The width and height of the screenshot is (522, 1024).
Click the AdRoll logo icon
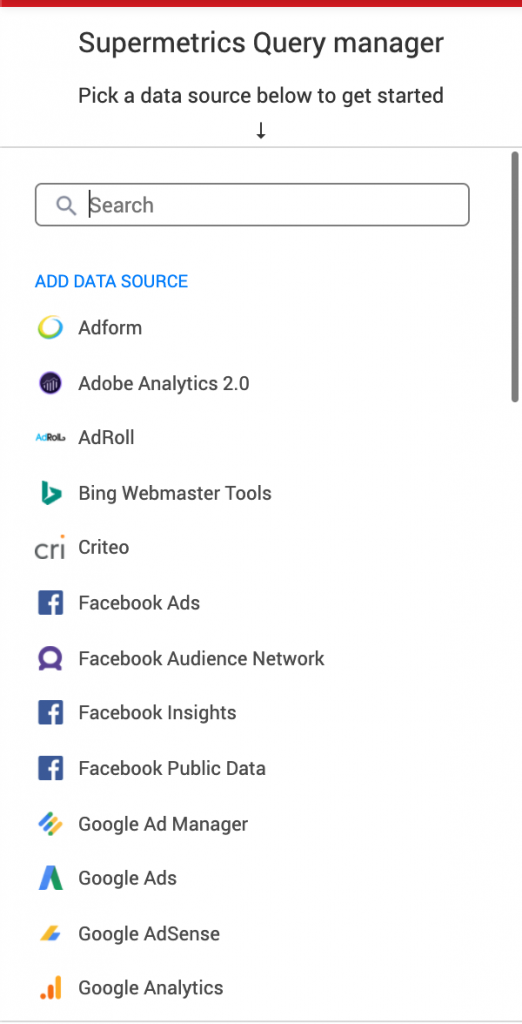point(50,438)
